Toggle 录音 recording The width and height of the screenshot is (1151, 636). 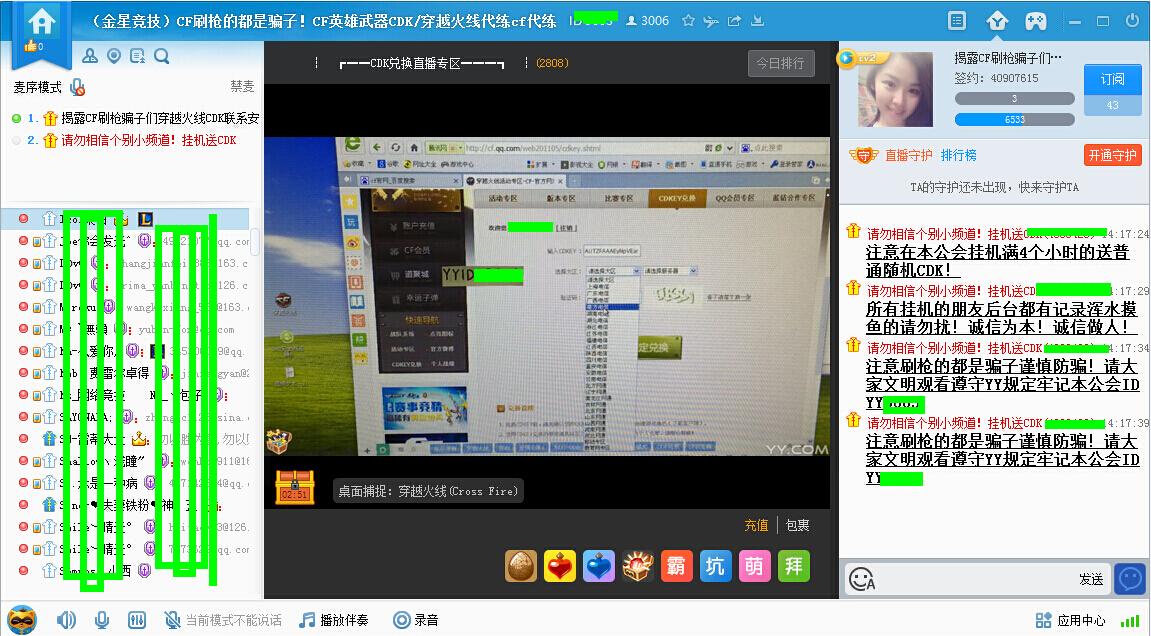click(x=415, y=620)
